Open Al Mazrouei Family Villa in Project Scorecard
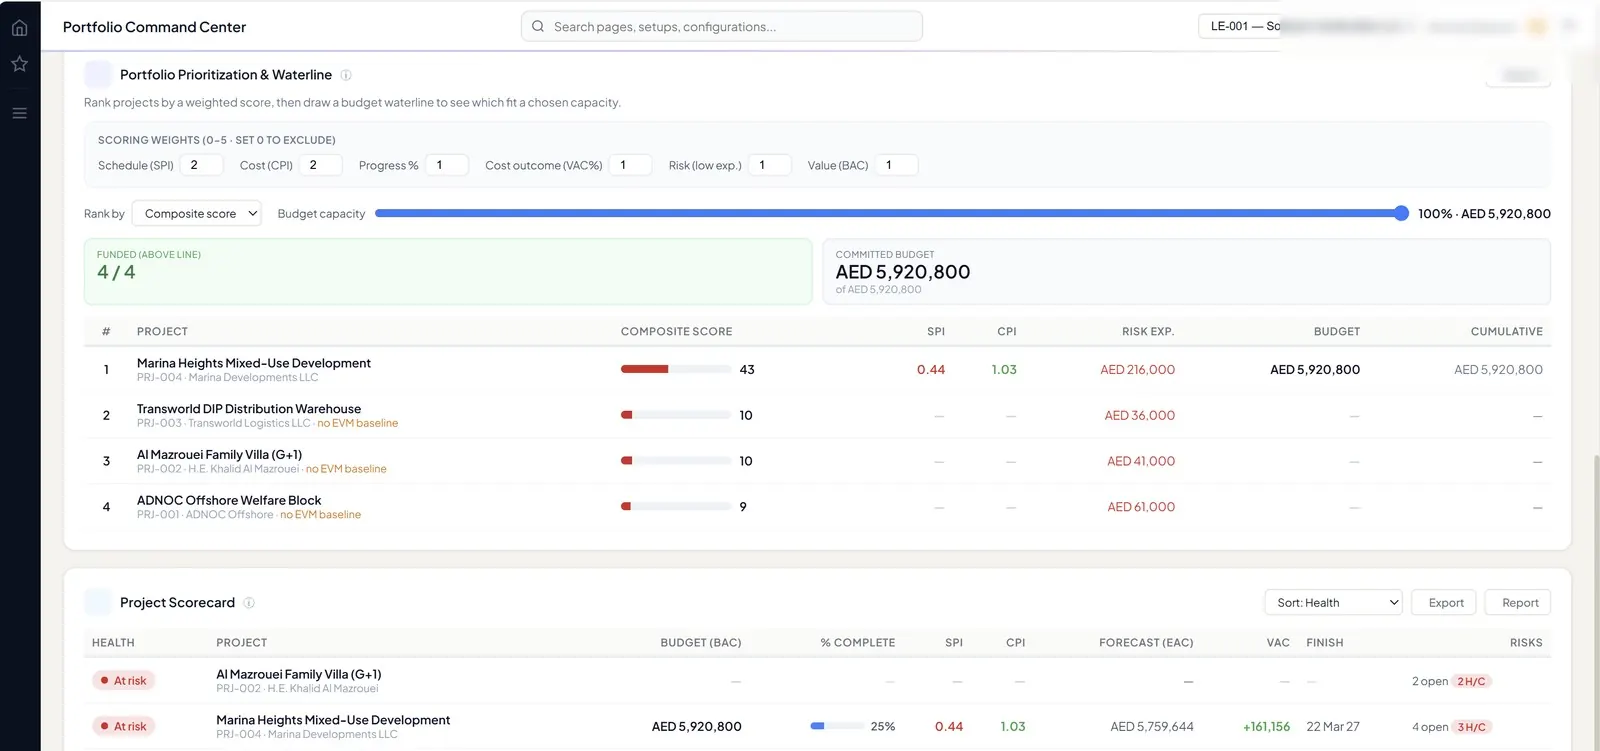The height and width of the screenshot is (751, 1600). 299,674
